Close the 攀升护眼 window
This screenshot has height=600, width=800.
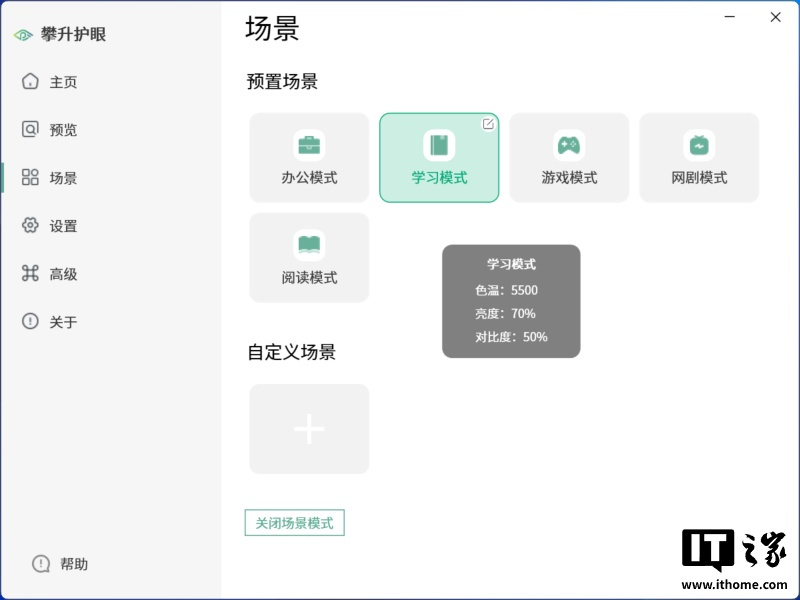point(775,17)
